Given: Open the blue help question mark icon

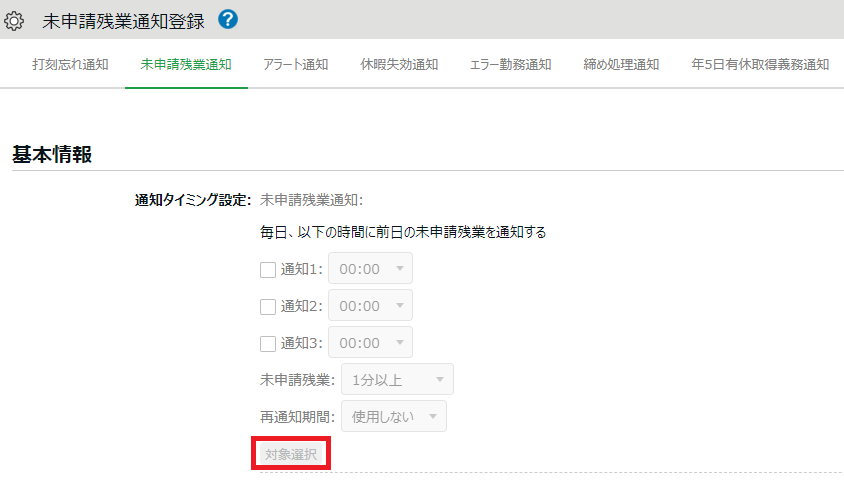Looking at the screenshot, I should pos(227,19).
